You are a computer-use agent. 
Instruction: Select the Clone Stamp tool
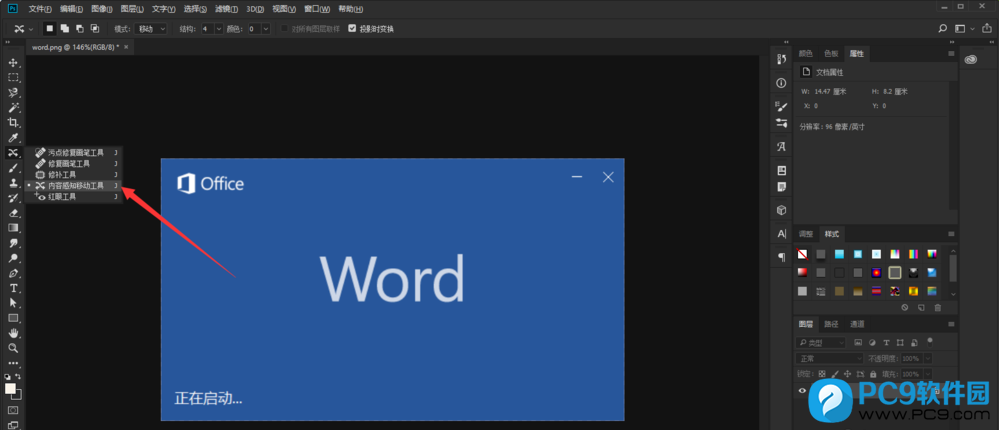[x=13, y=183]
